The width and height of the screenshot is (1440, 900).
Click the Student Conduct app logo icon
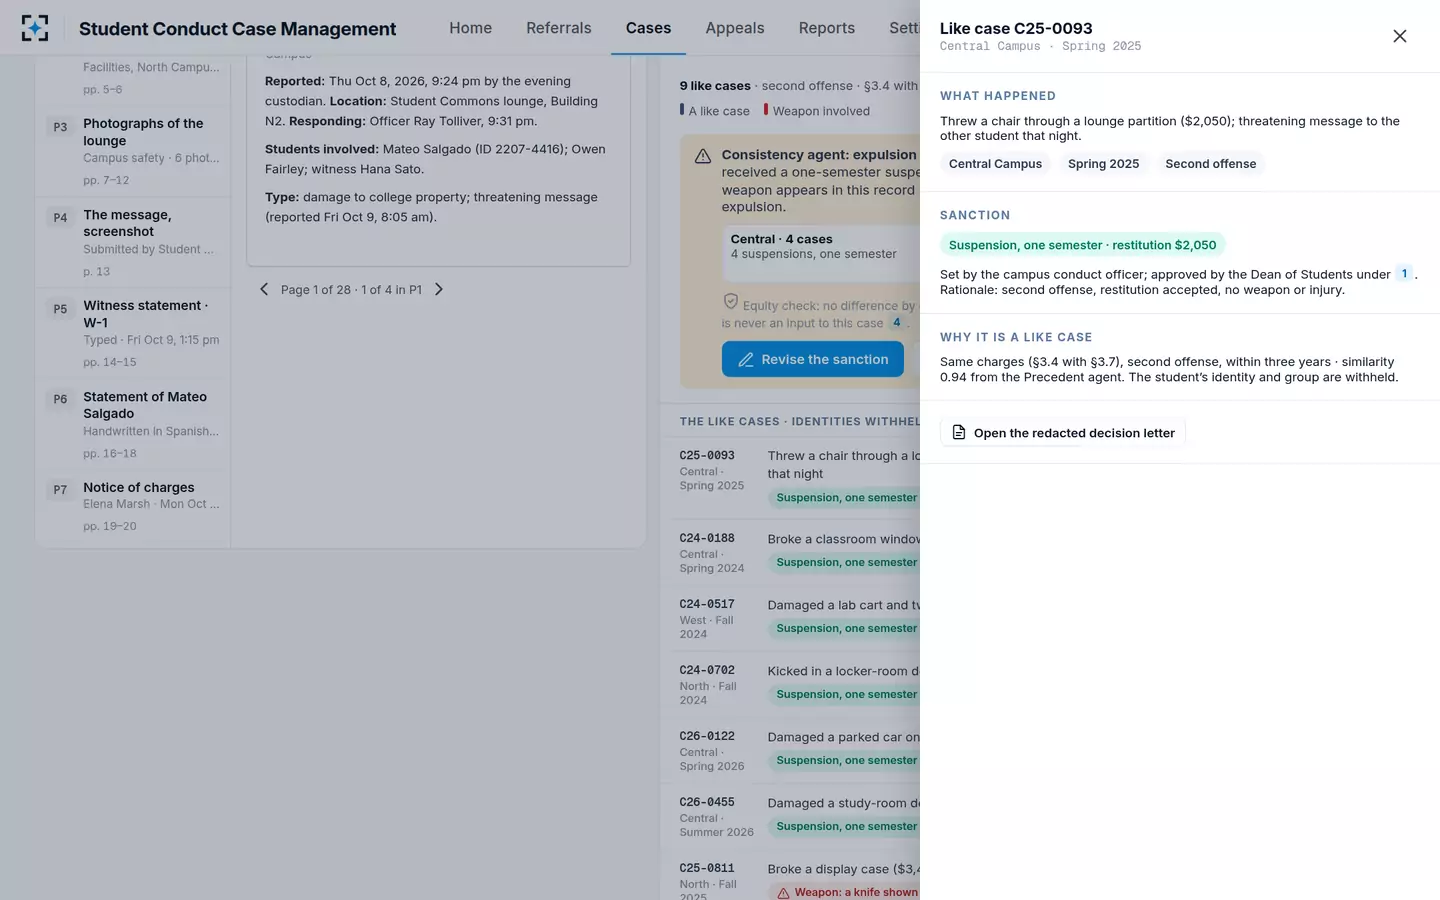pos(35,28)
